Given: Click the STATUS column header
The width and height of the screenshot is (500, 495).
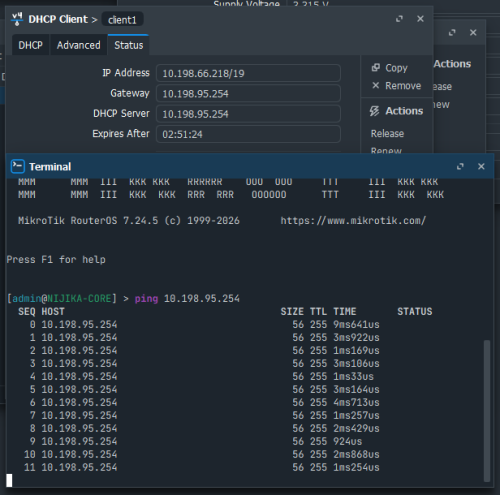Looking at the screenshot, I should pos(415,312).
